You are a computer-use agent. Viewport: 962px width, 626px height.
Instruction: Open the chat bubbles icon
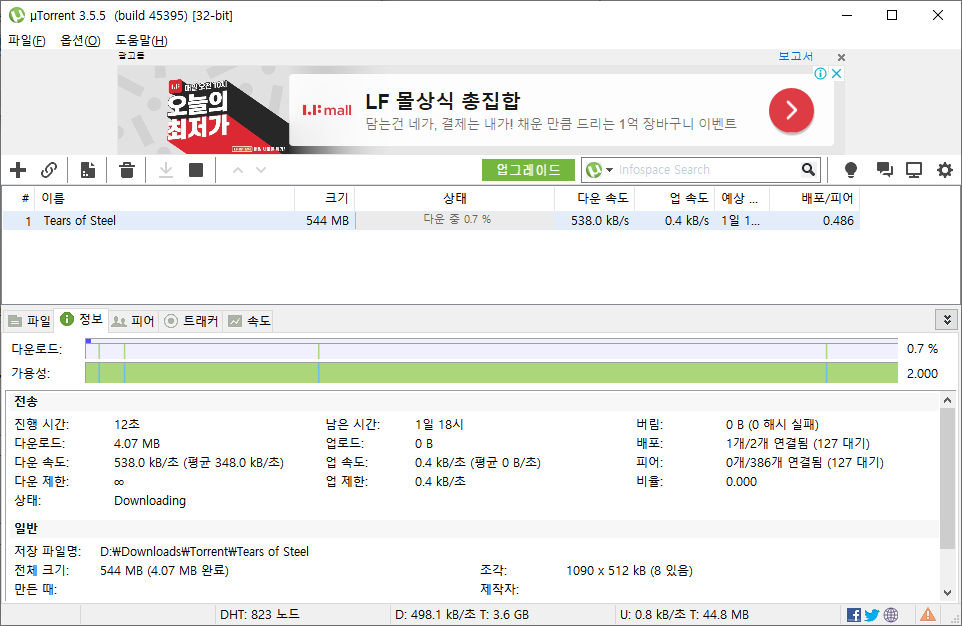pos(884,170)
